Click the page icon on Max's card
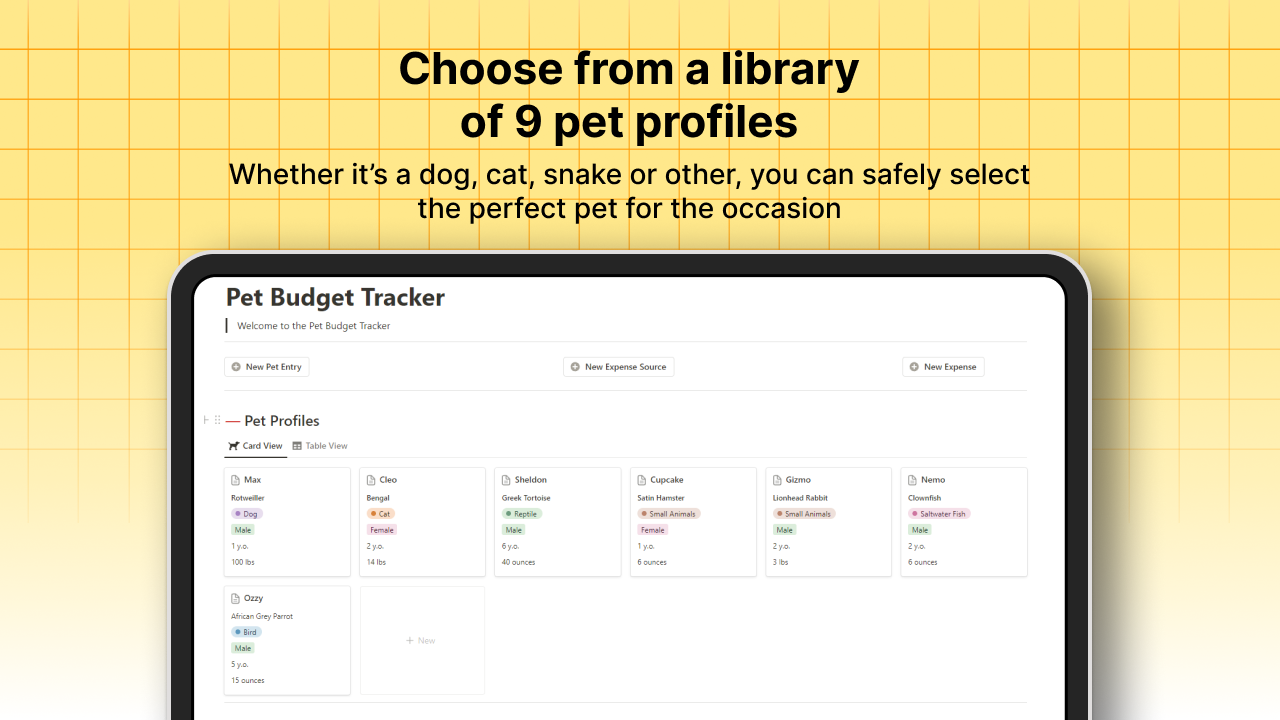Viewport: 1280px width, 720px height. 236,479
